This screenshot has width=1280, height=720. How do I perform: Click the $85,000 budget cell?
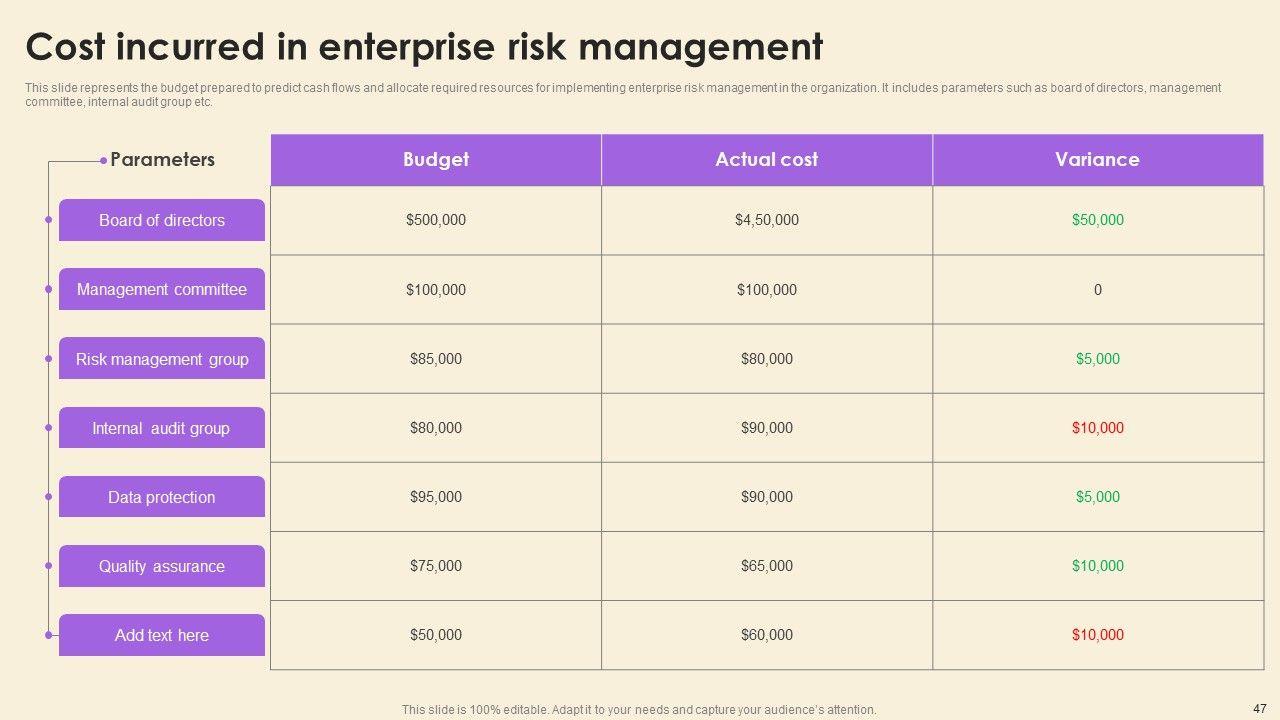coord(436,359)
